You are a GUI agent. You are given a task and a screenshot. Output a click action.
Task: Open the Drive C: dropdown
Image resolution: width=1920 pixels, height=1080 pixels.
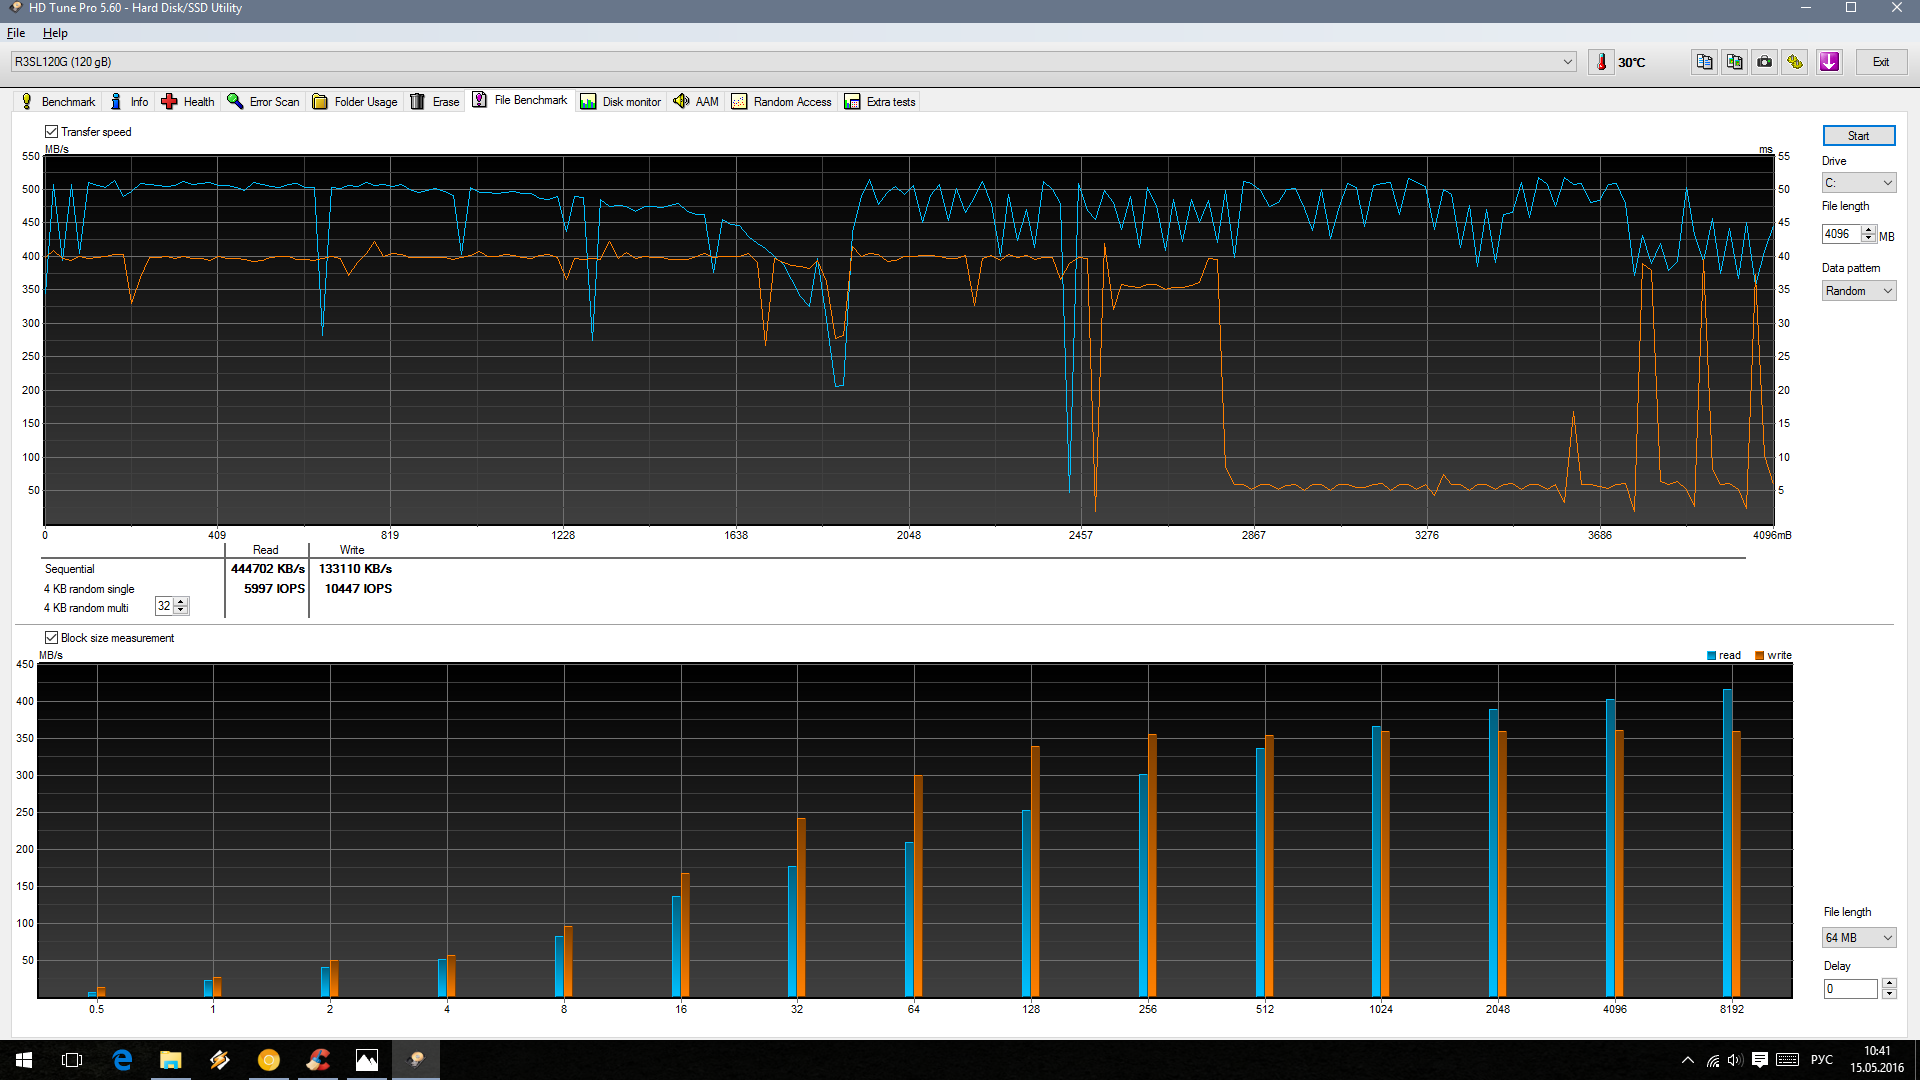click(1858, 183)
